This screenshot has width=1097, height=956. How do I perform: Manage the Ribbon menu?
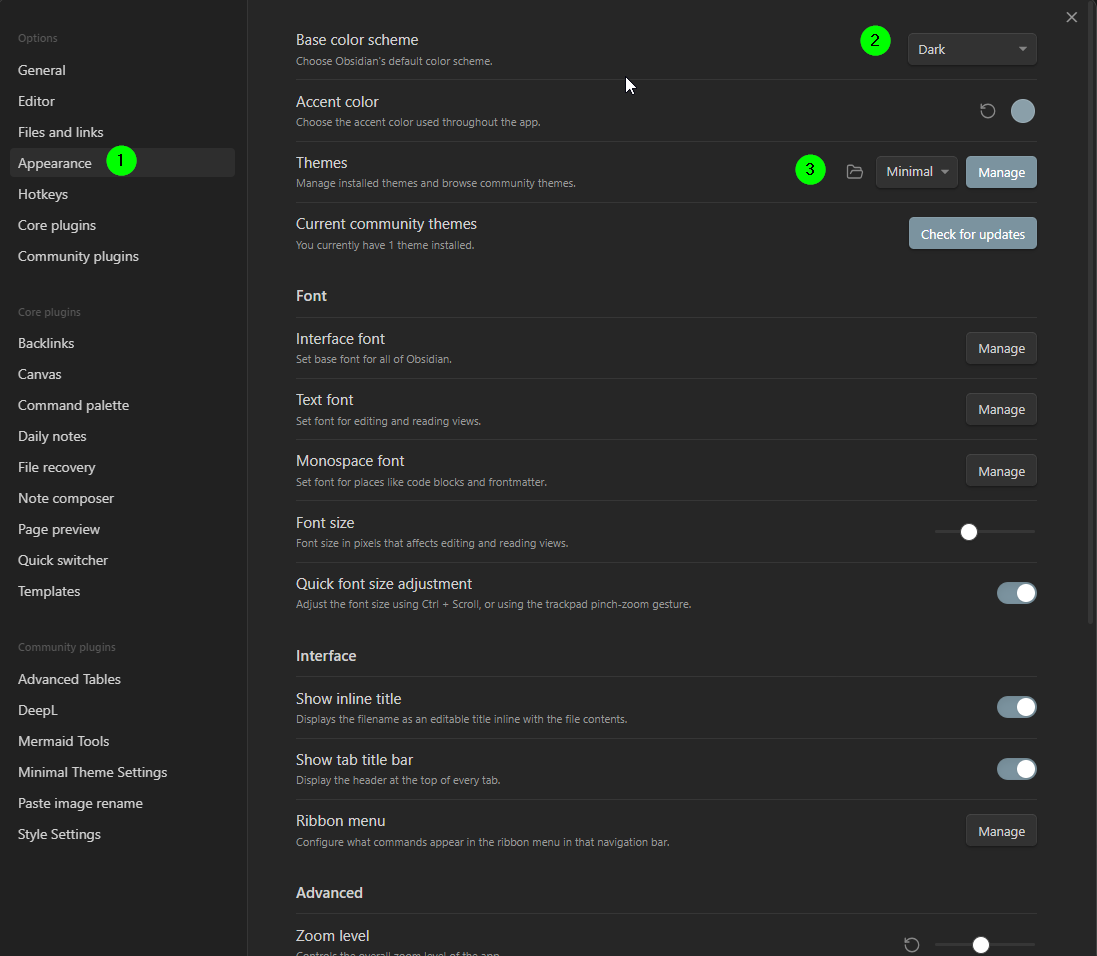point(1001,831)
